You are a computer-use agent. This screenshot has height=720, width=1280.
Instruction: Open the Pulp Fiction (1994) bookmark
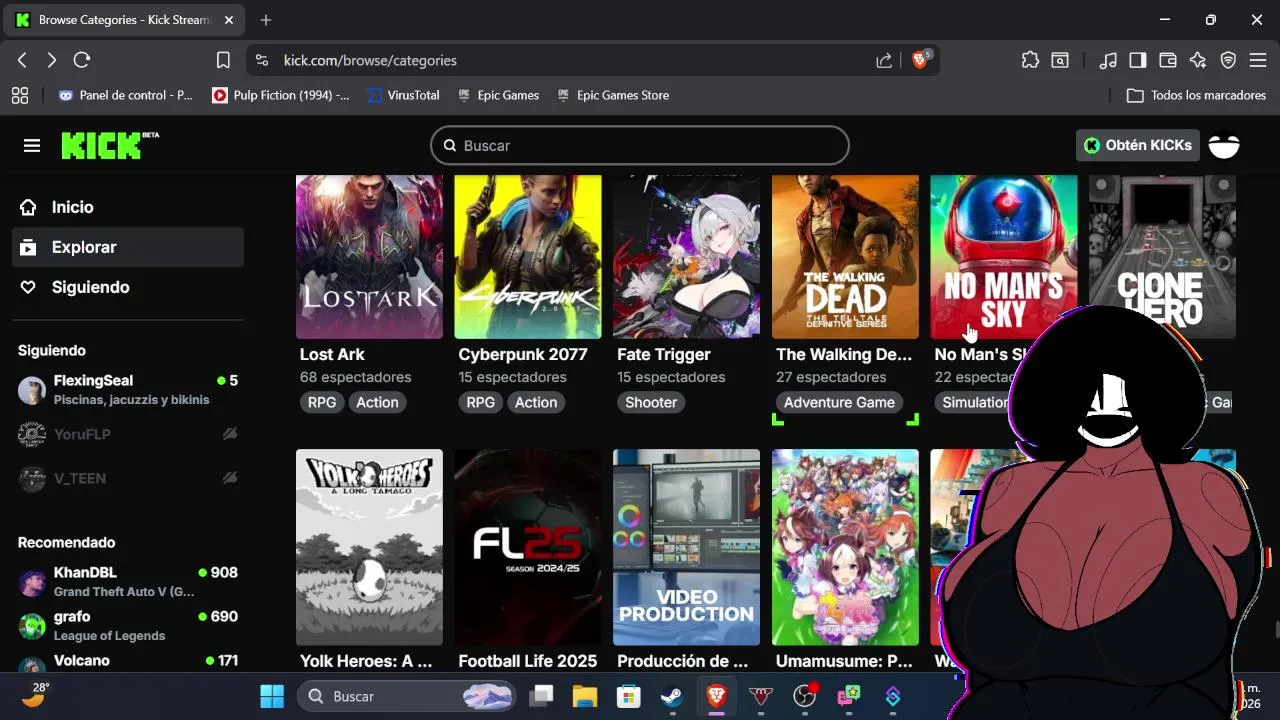tap(281, 95)
